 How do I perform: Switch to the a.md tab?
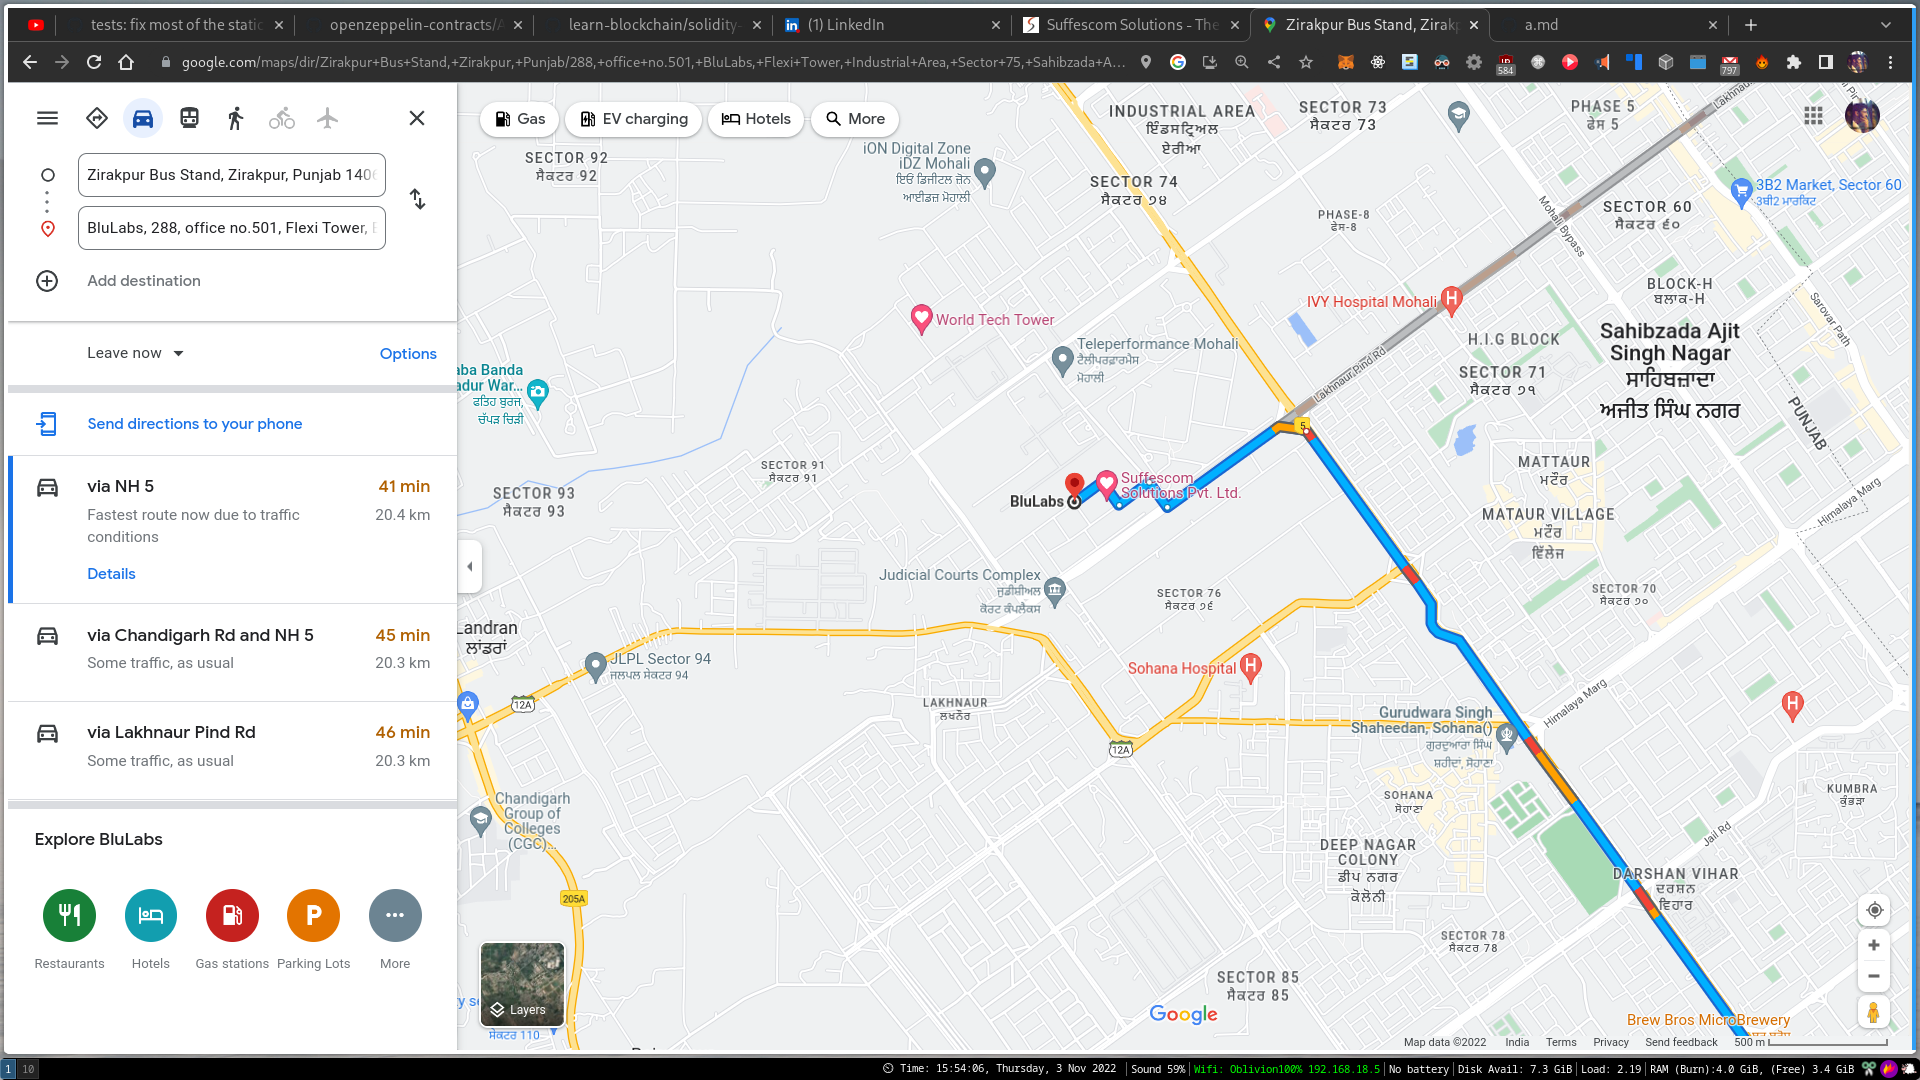click(1610, 25)
